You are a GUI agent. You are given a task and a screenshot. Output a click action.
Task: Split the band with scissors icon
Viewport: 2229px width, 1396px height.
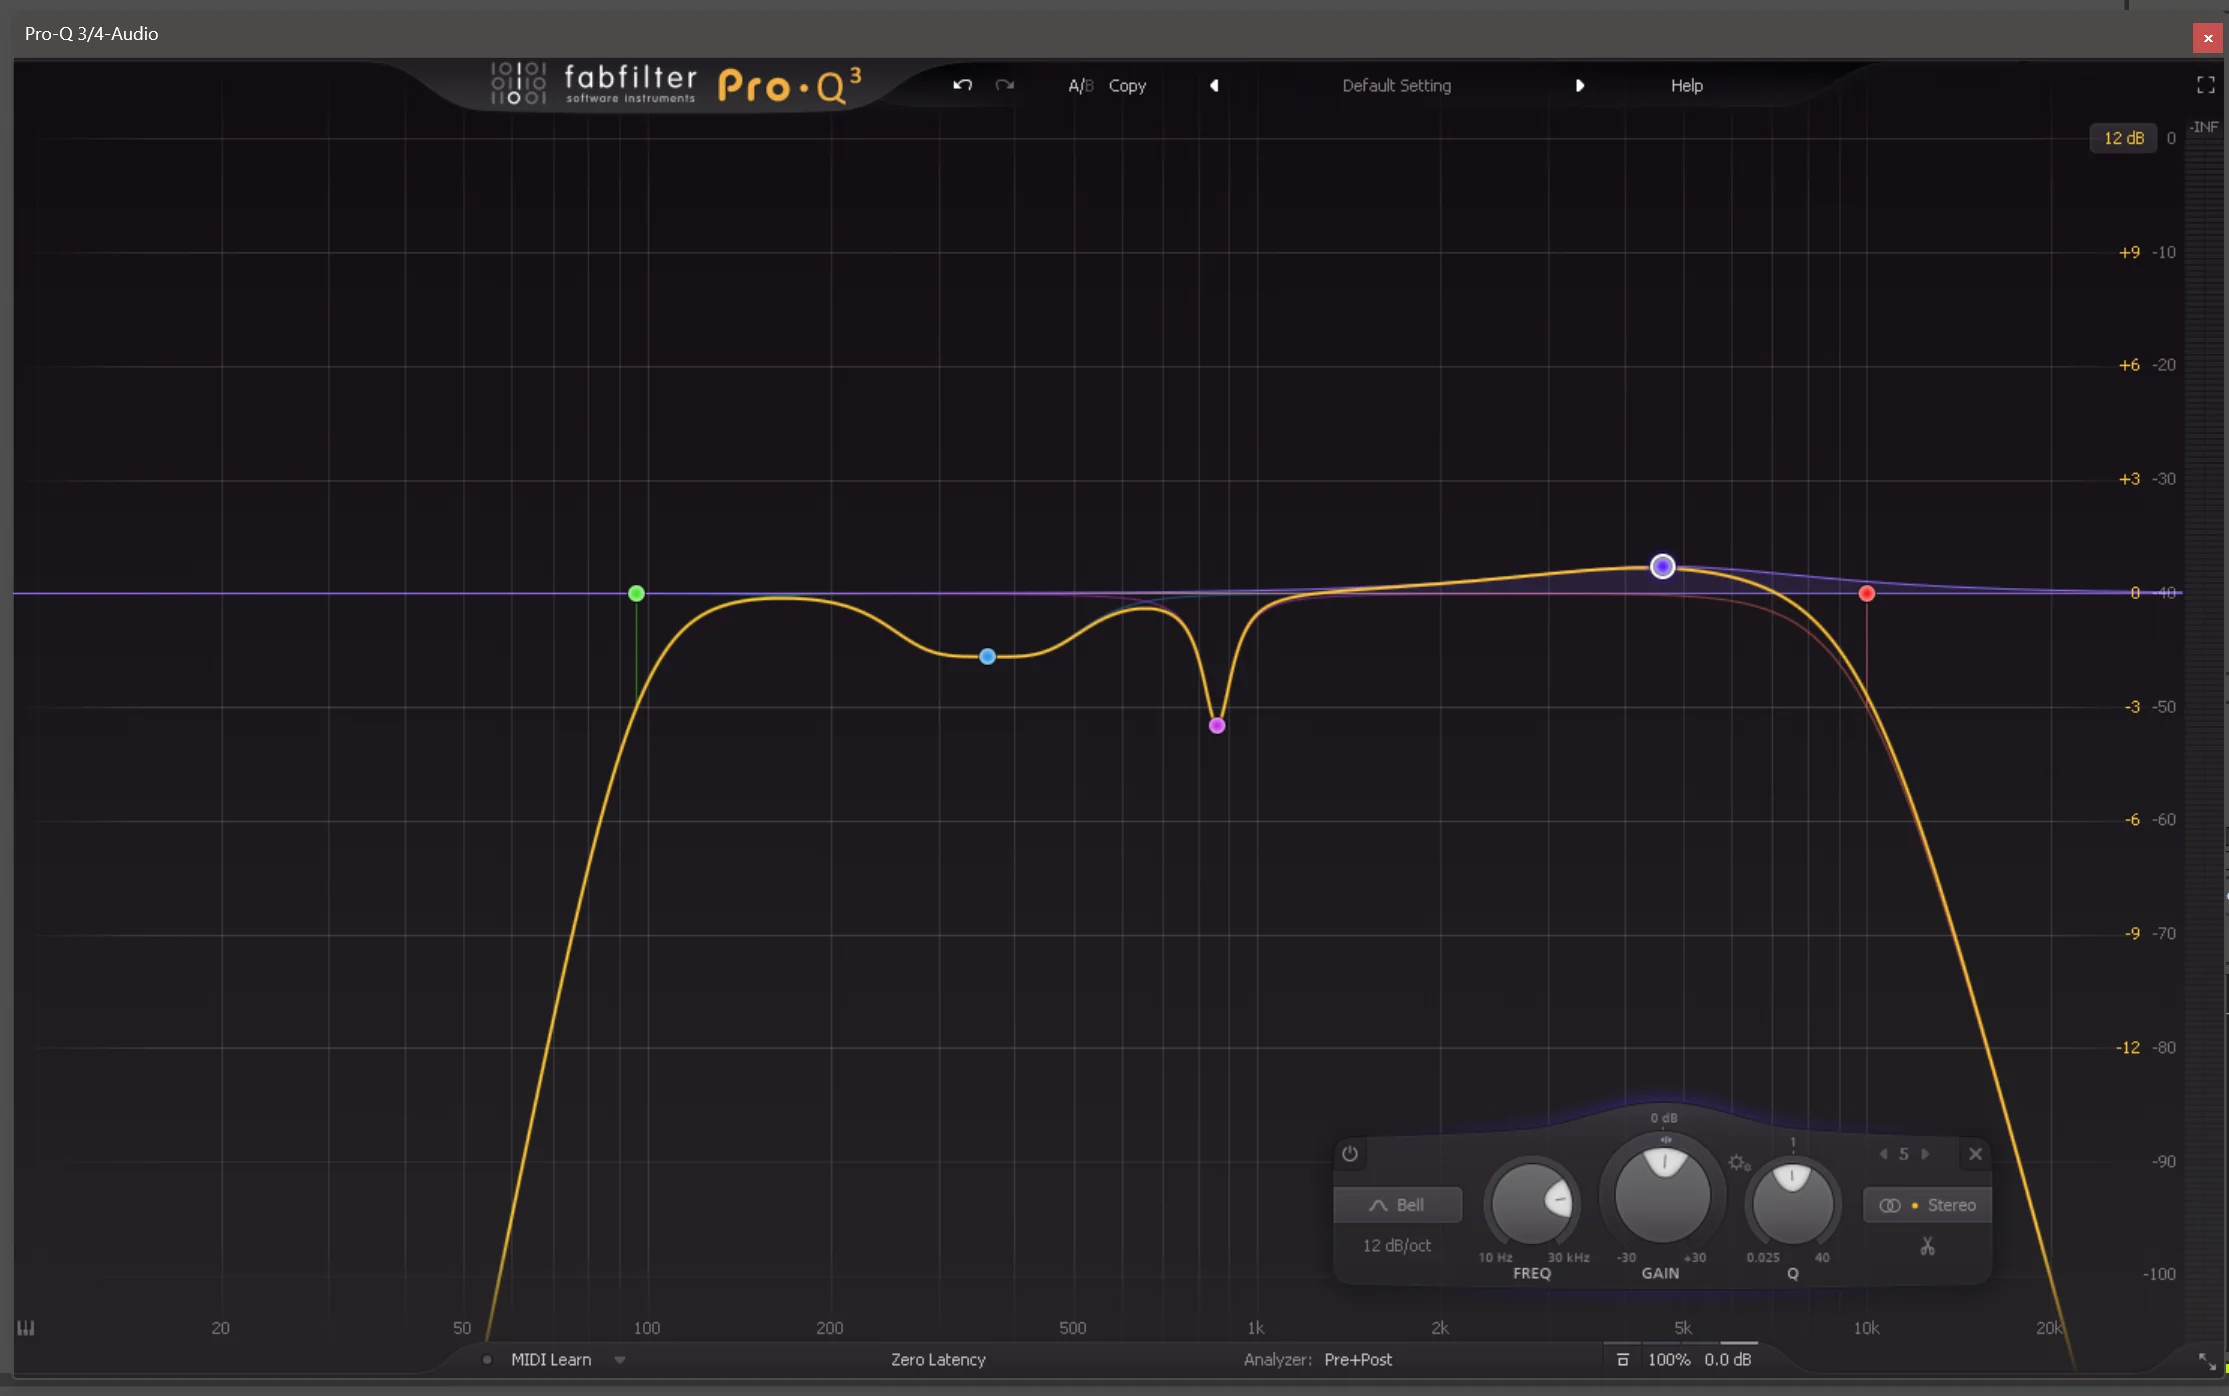(x=1927, y=1246)
